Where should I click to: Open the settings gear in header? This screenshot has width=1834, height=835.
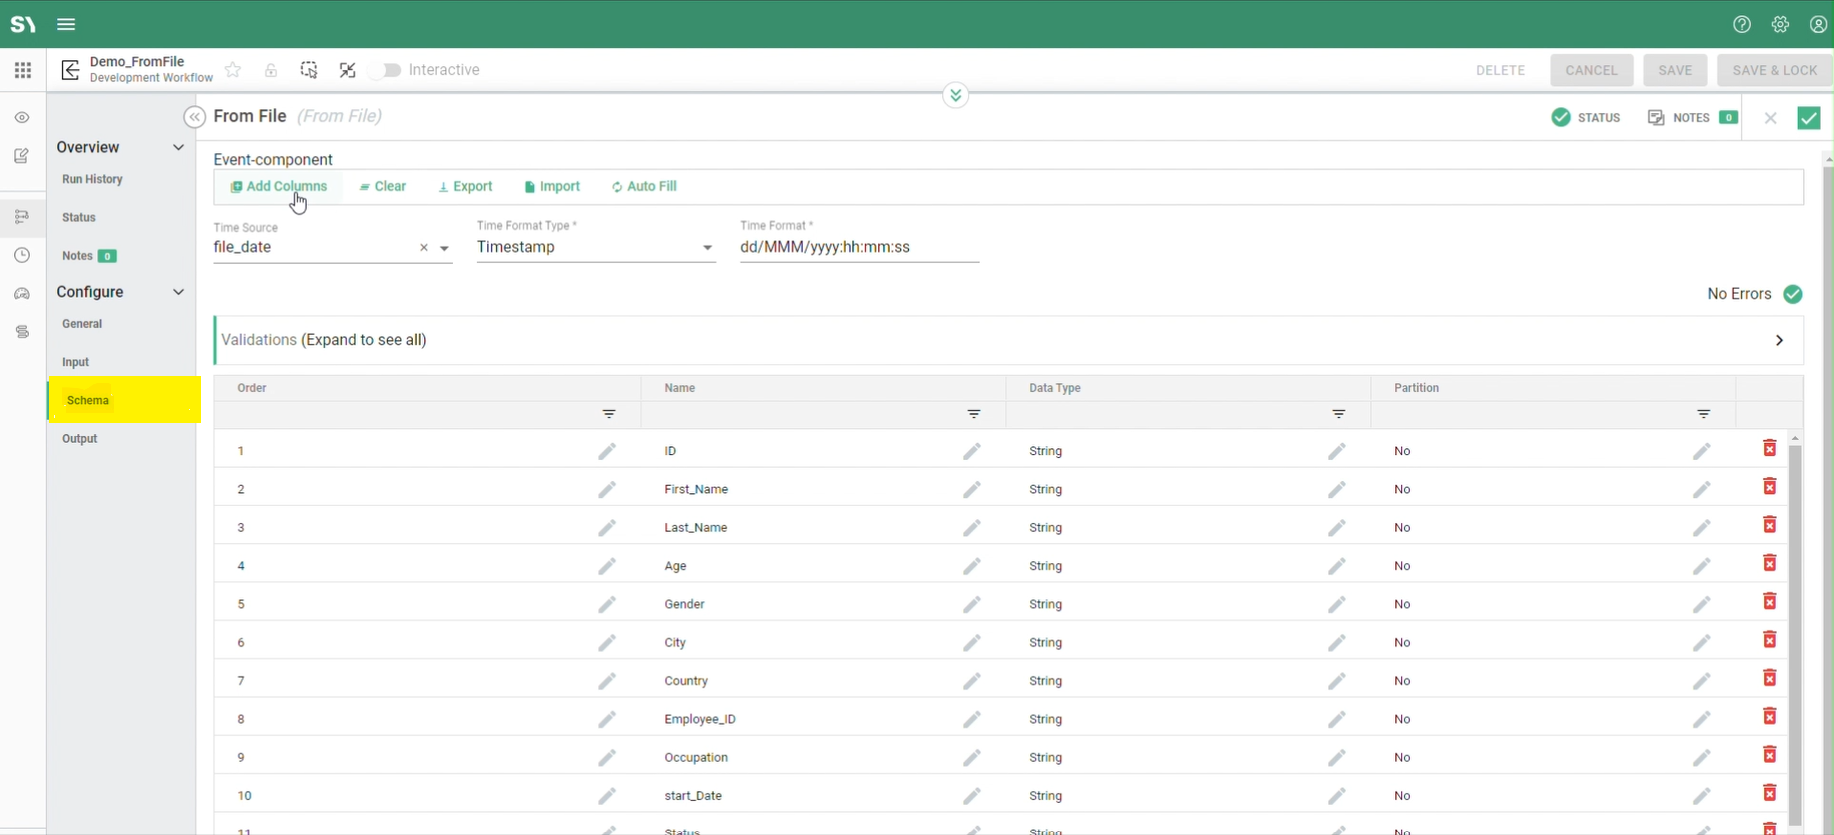1780,24
